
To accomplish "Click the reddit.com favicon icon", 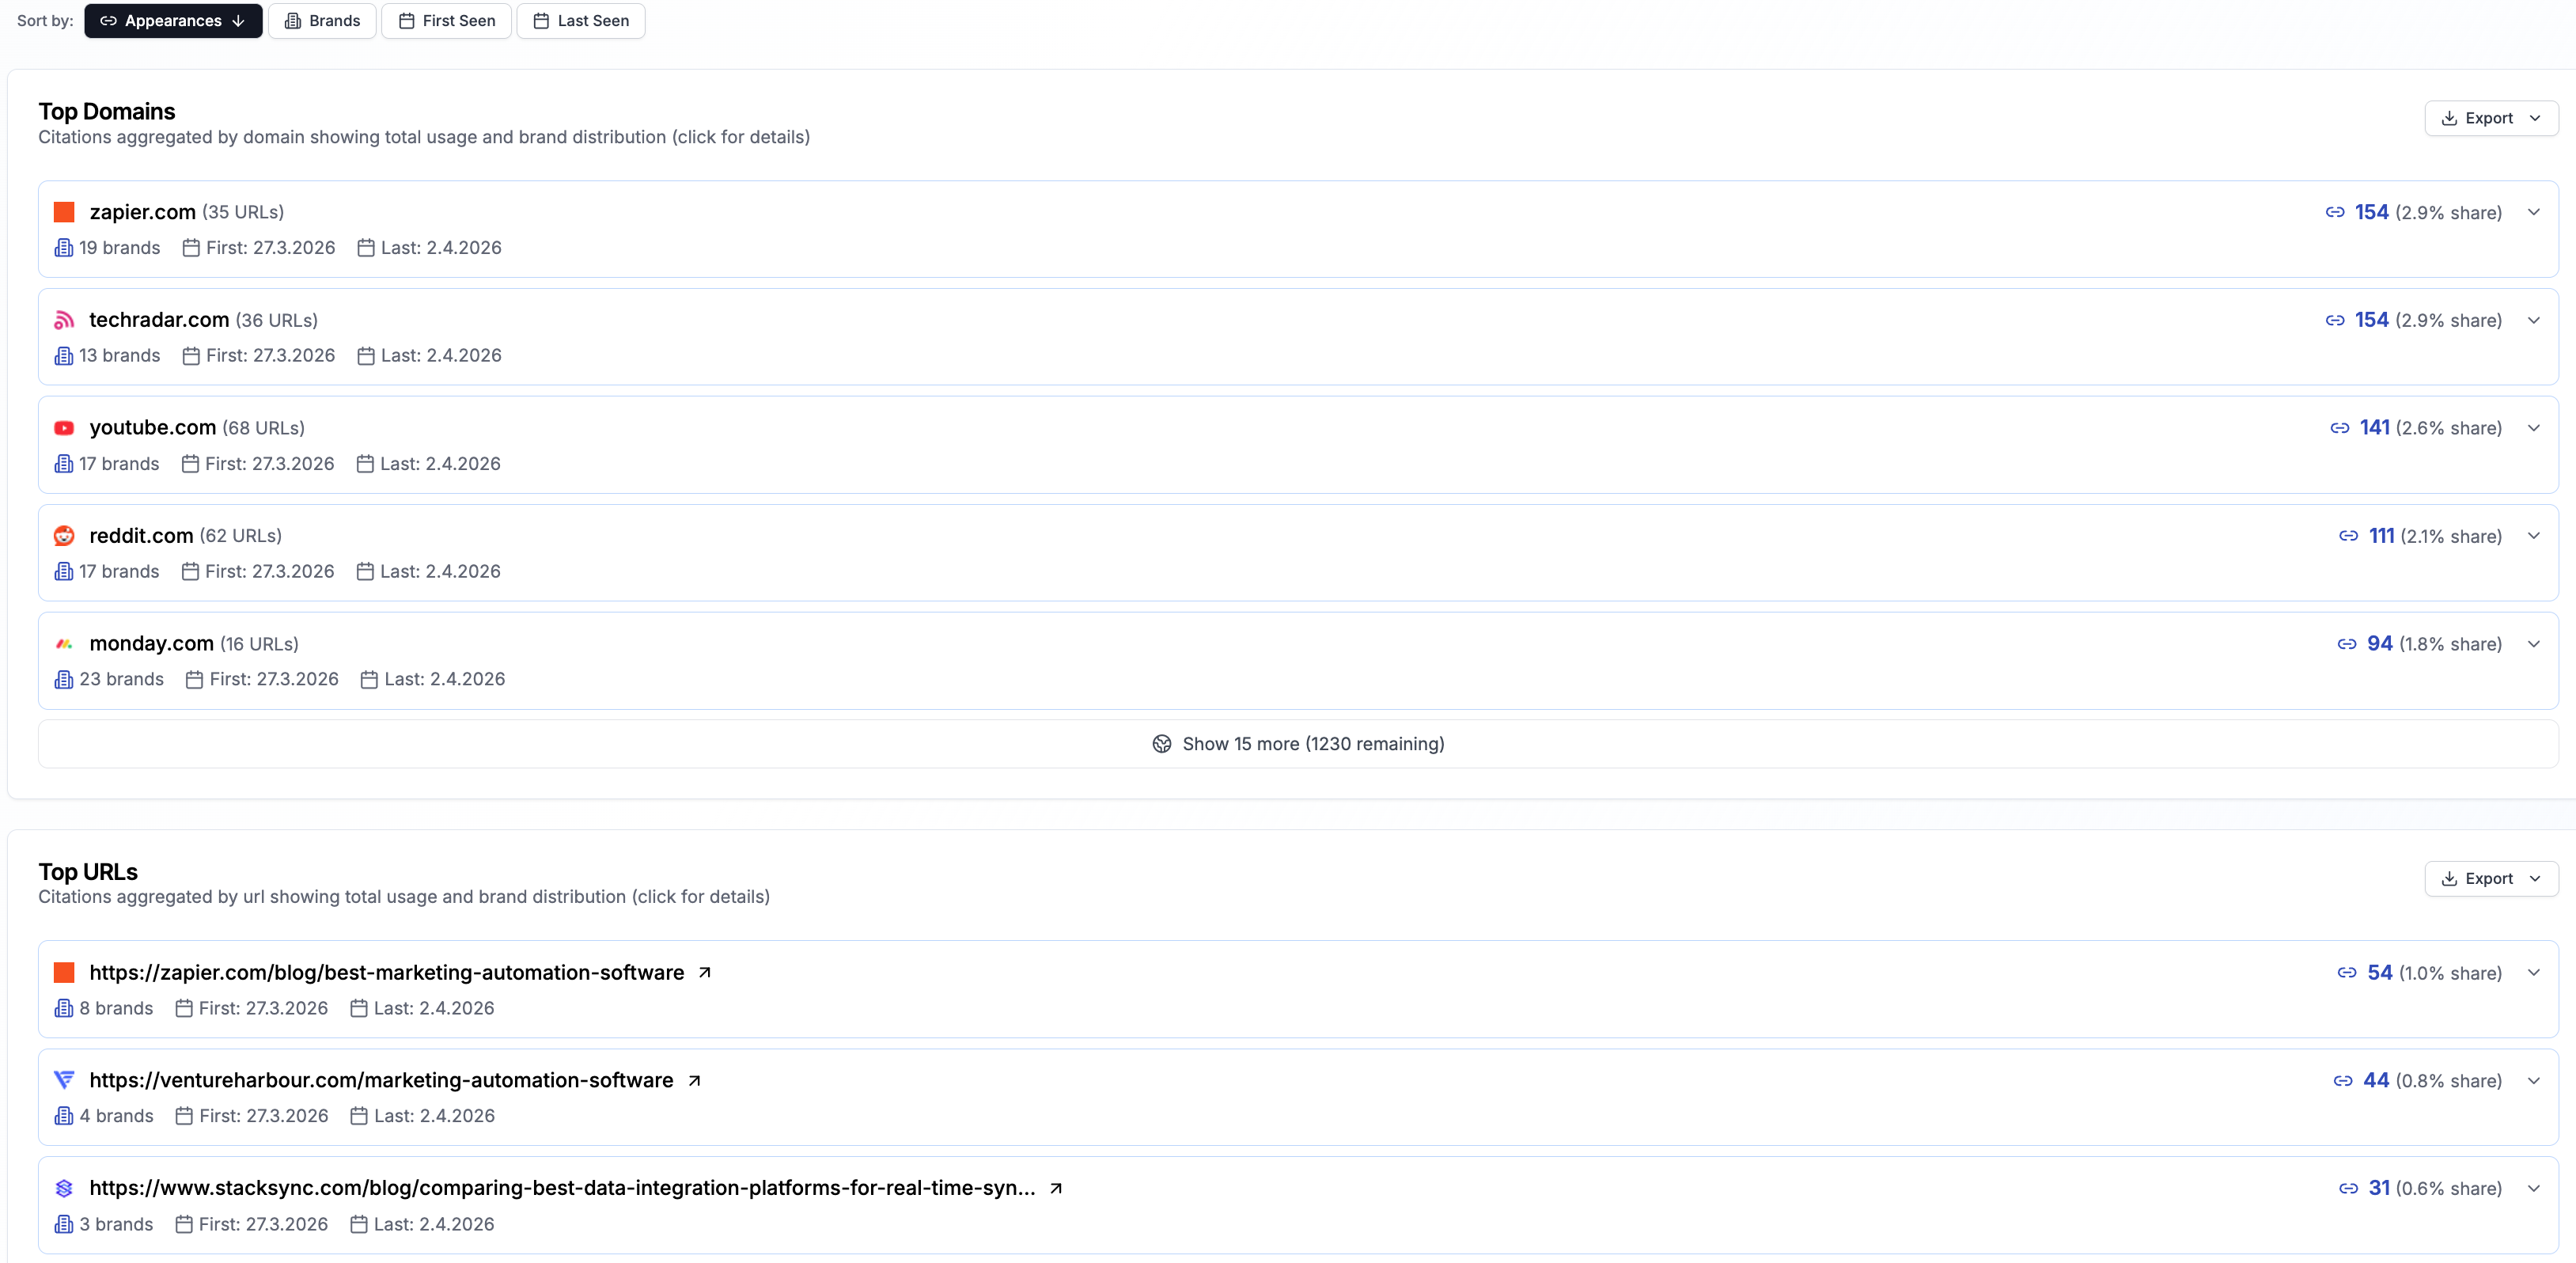I will click(x=64, y=536).
